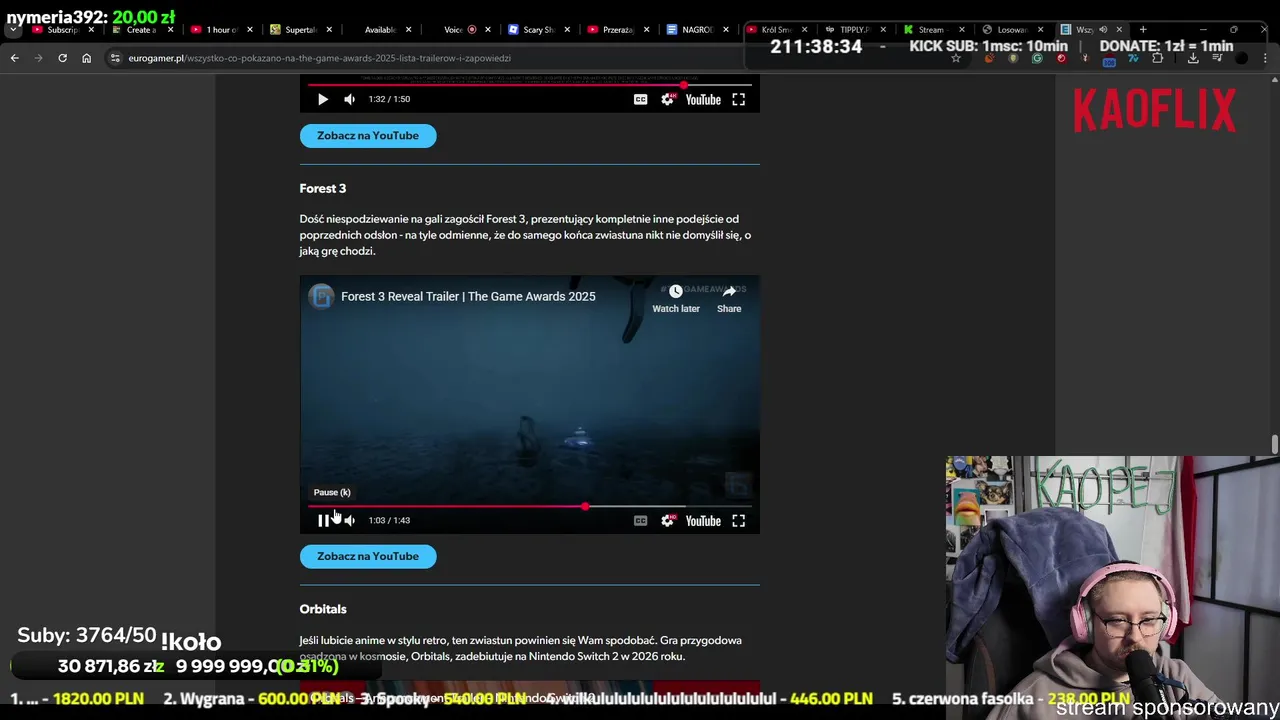Open the Extensions puzzle icon
Image resolution: width=1280 pixels, height=720 pixels.
coord(1157,58)
